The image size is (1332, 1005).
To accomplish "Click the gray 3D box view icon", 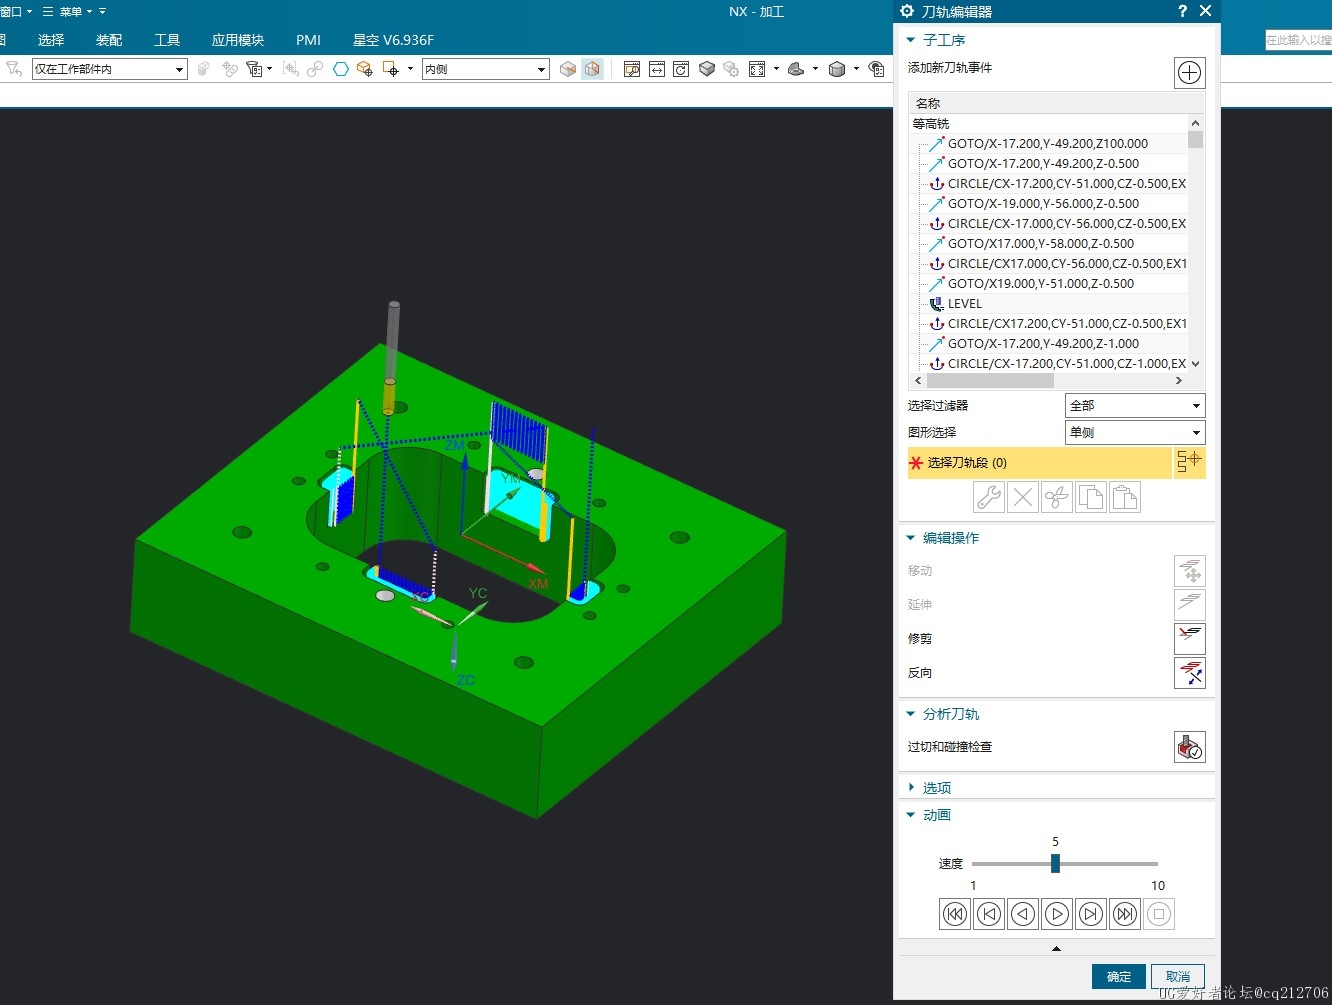I will 707,69.
